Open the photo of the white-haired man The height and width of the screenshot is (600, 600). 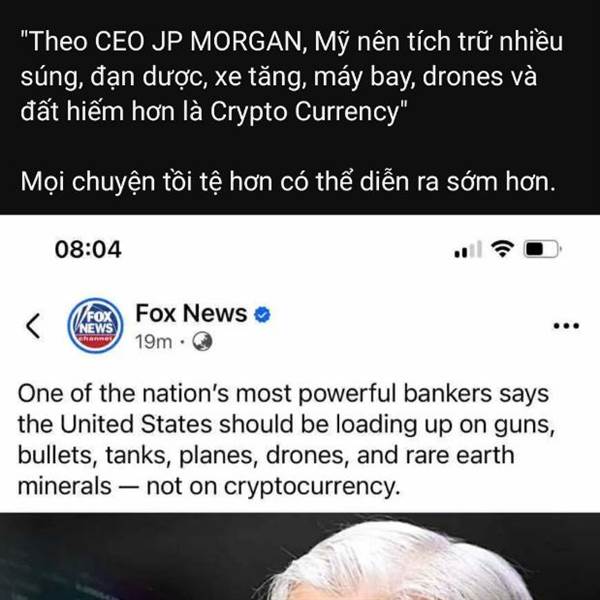click(x=300, y=556)
